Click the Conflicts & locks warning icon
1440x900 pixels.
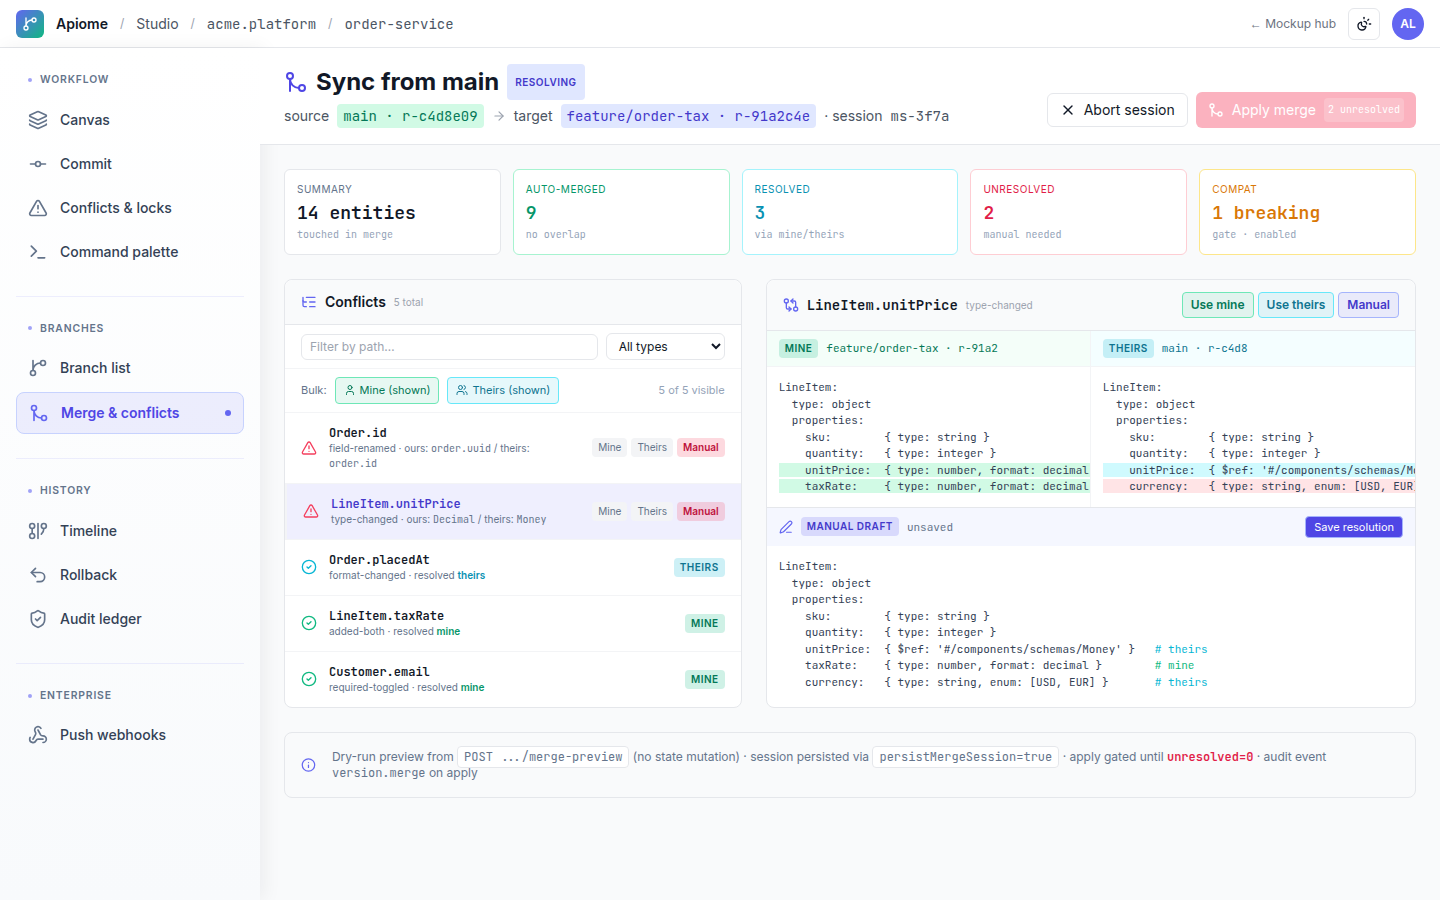[38, 208]
